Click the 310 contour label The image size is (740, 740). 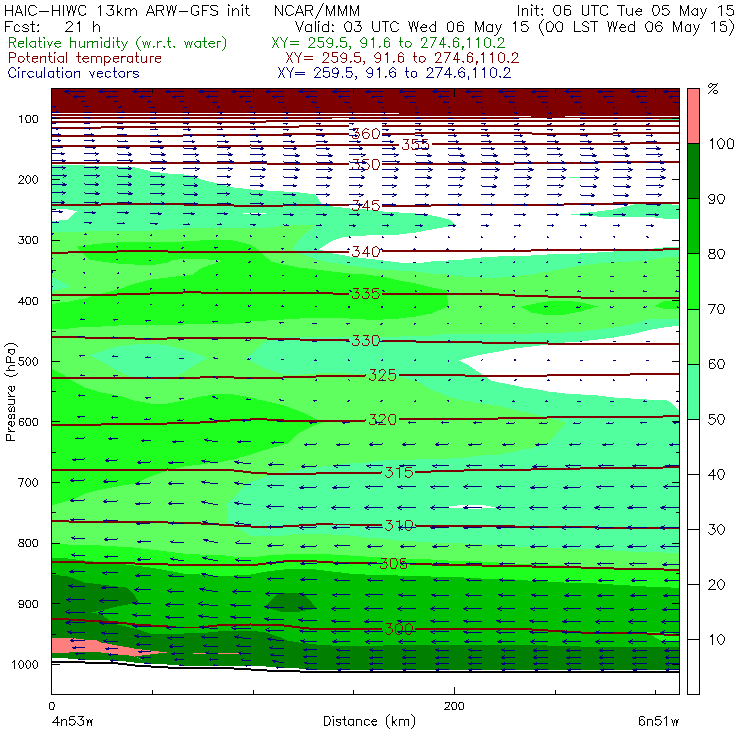(x=399, y=525)
